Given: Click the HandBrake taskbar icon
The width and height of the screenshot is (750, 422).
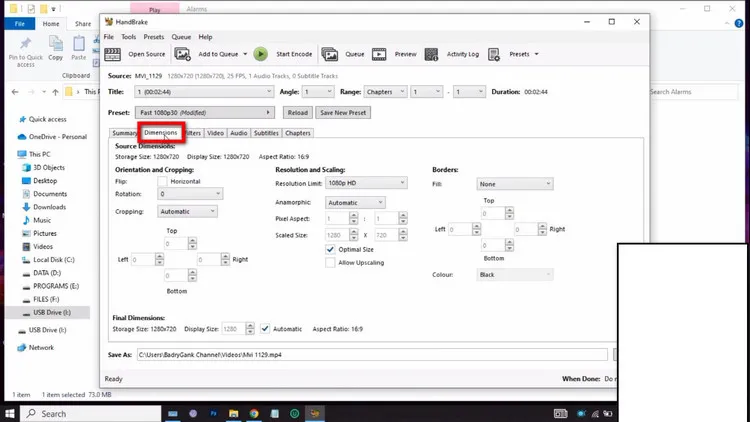Looking at the screenshot, I should (x=315, y=413).
